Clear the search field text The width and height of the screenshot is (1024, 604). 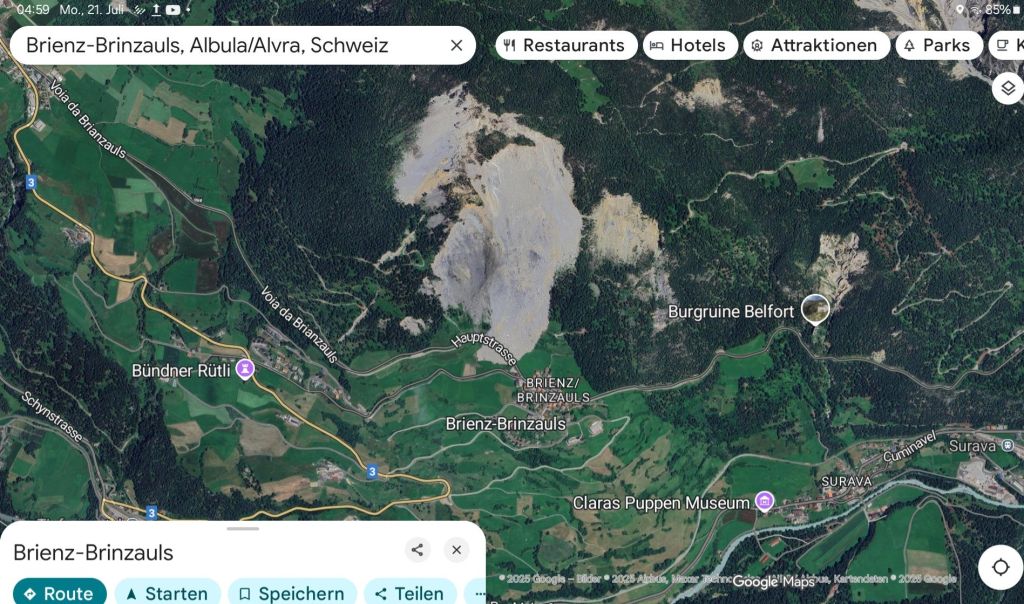(456, 45)
